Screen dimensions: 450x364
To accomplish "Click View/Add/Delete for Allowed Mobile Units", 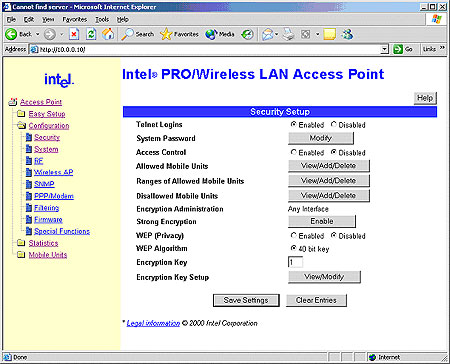I will [x=329, y=166].
